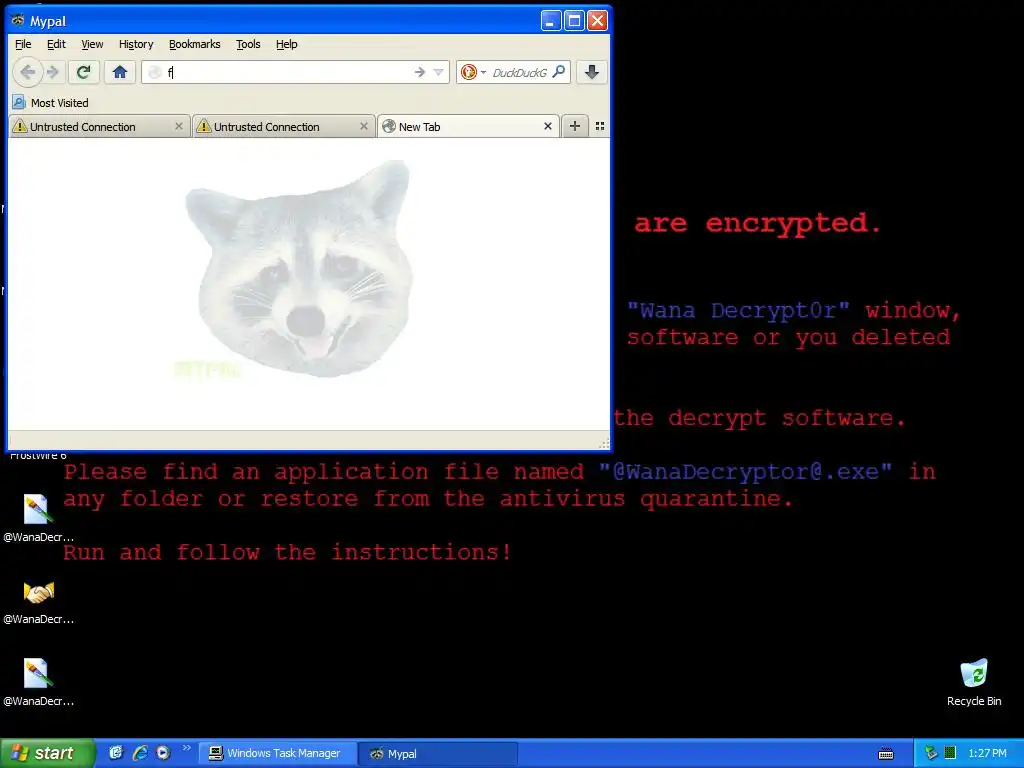Open the History menu

point(136,44)
